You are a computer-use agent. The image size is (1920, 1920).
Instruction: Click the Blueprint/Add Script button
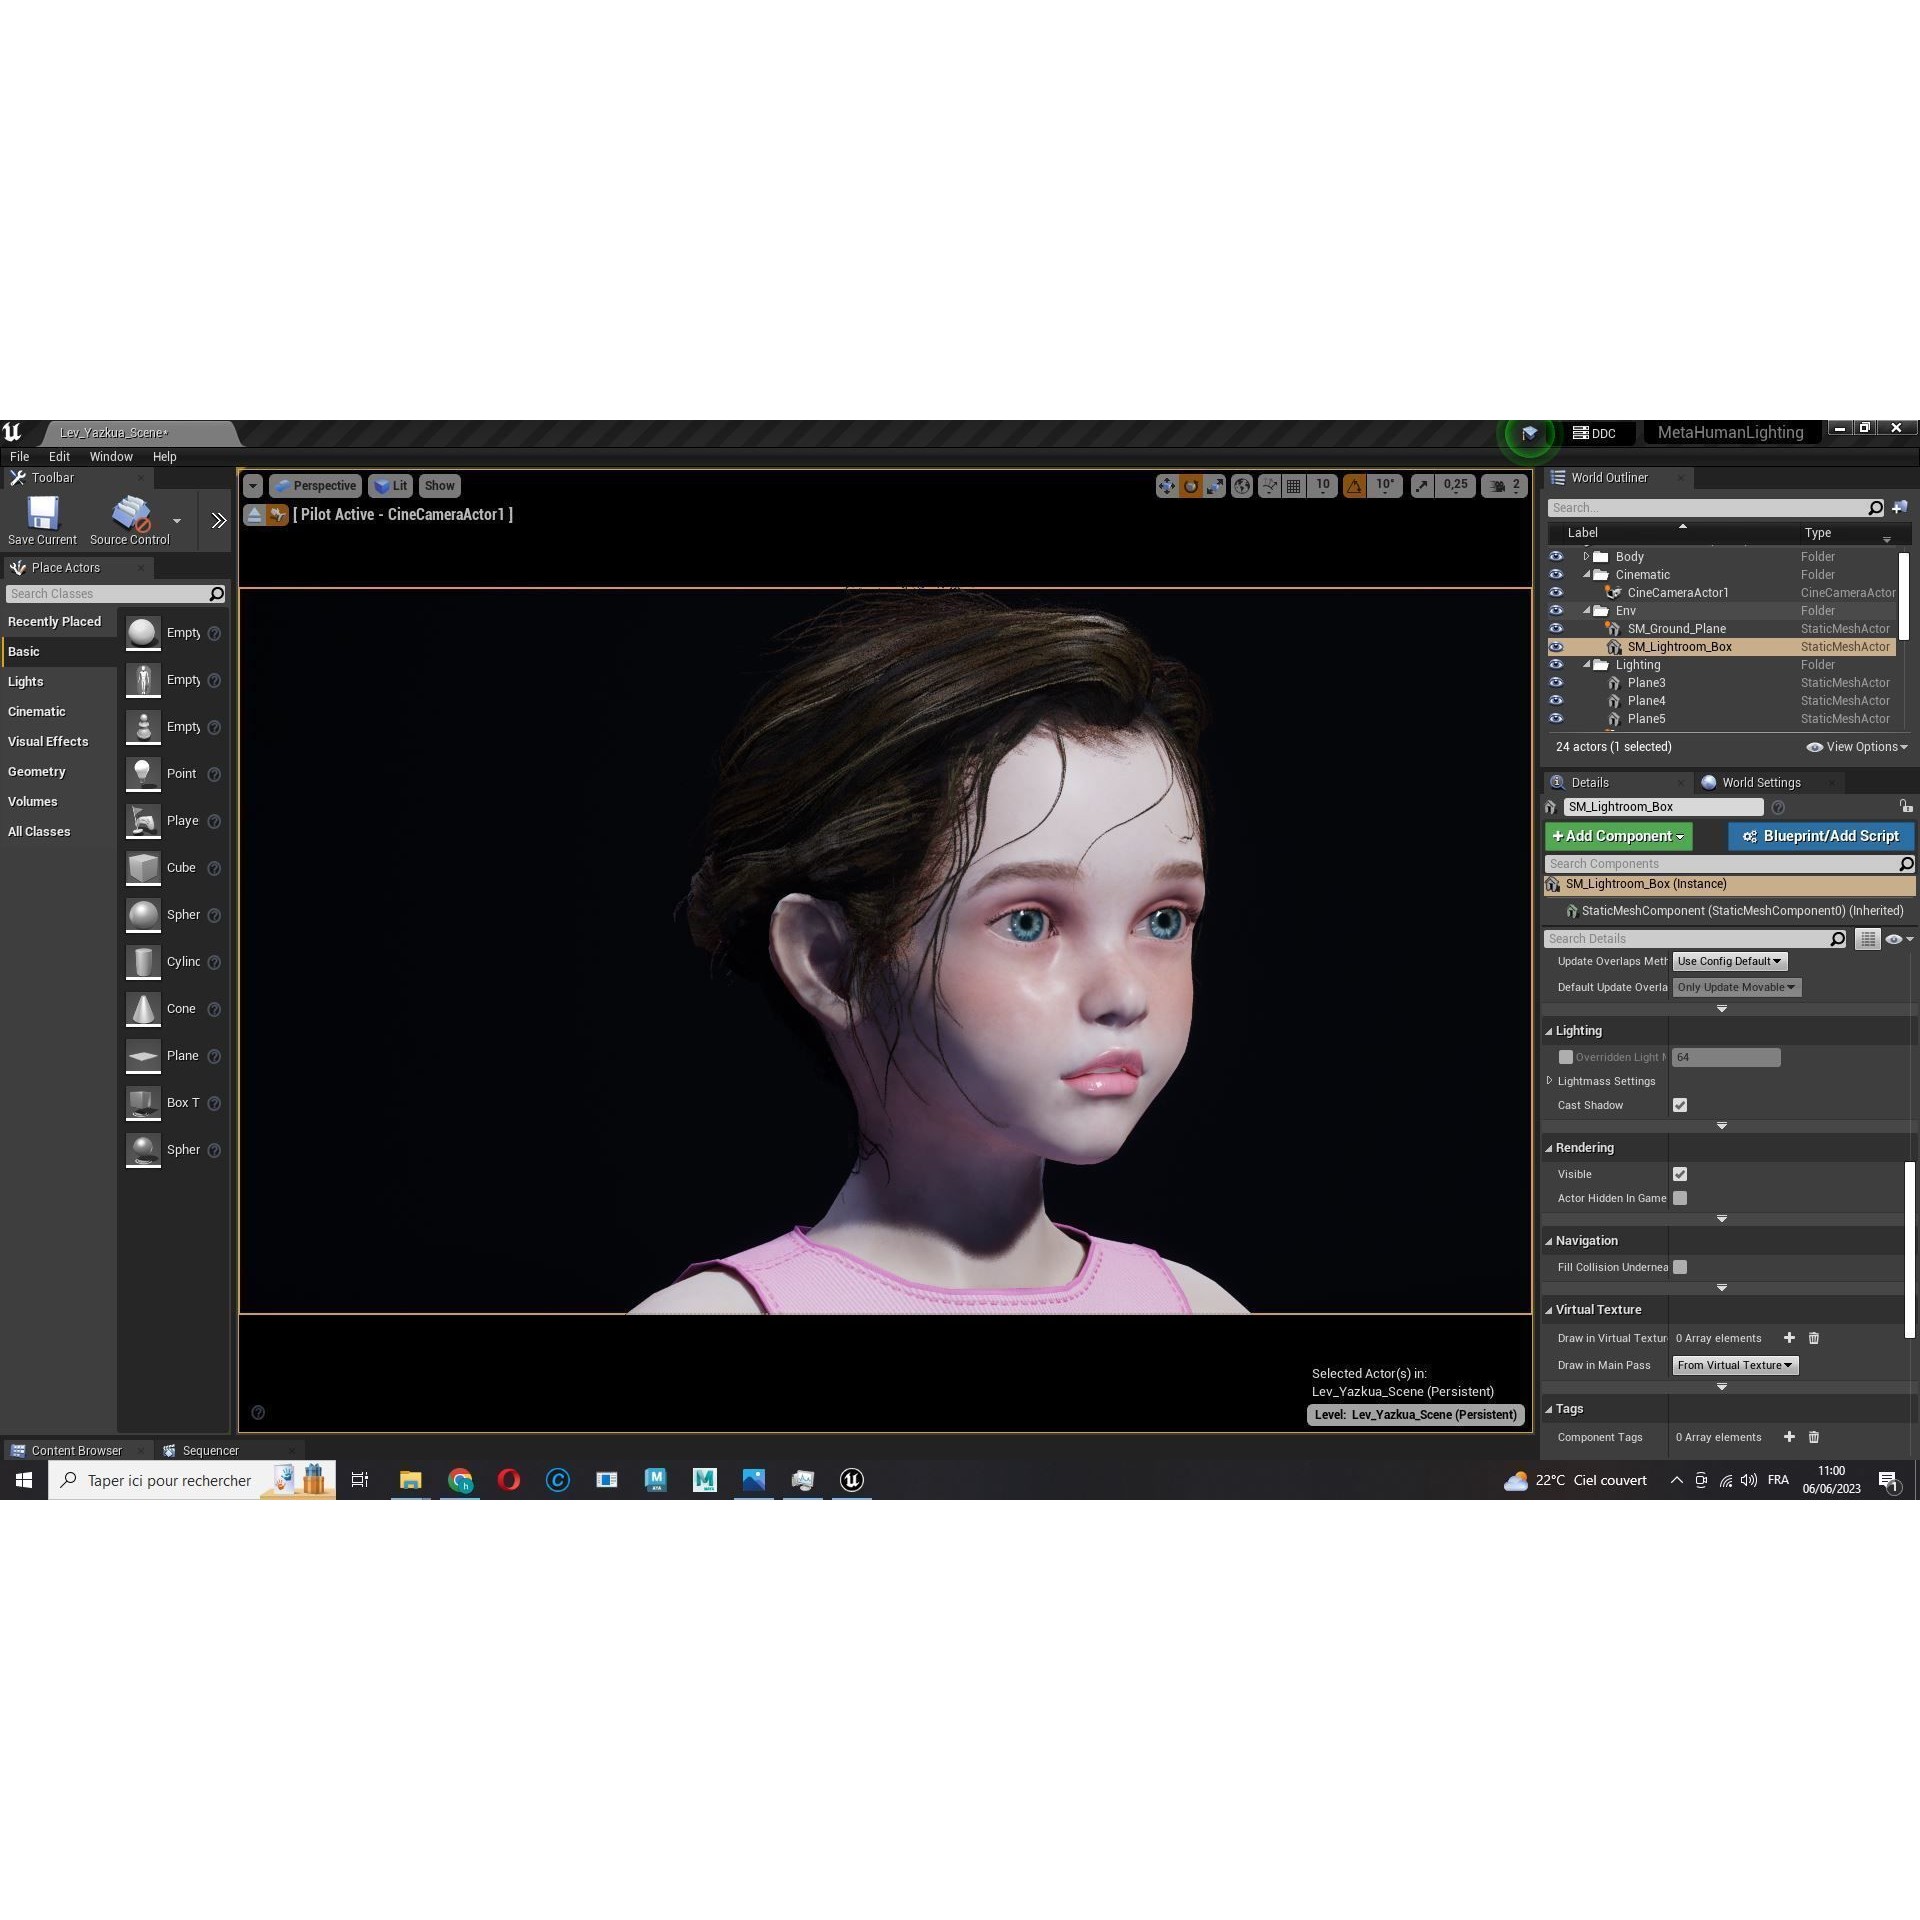coord(1820,835)
